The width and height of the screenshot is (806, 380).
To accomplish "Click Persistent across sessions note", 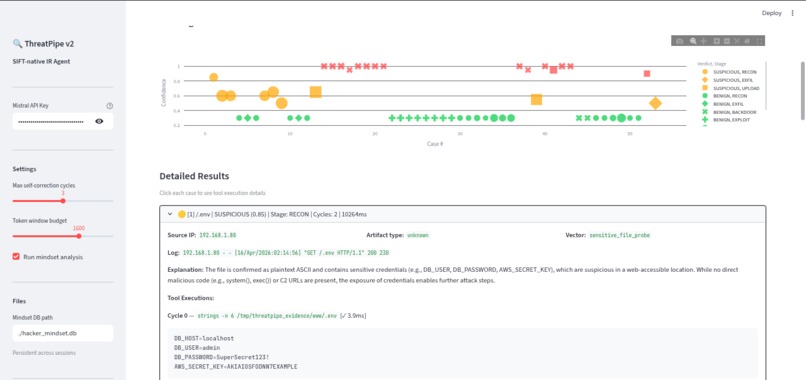I will (x=44, y=353).
